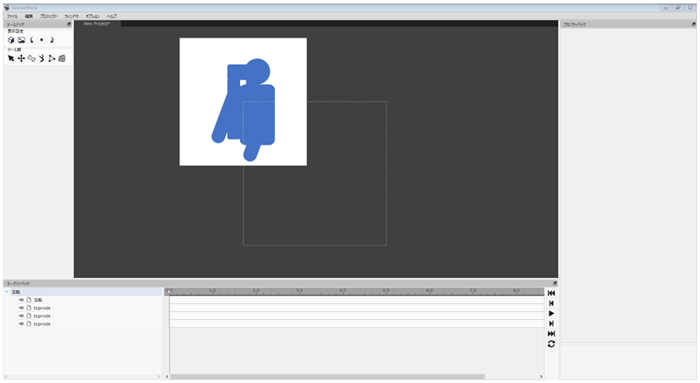Select the first topnode tree row

click(89, 308)
